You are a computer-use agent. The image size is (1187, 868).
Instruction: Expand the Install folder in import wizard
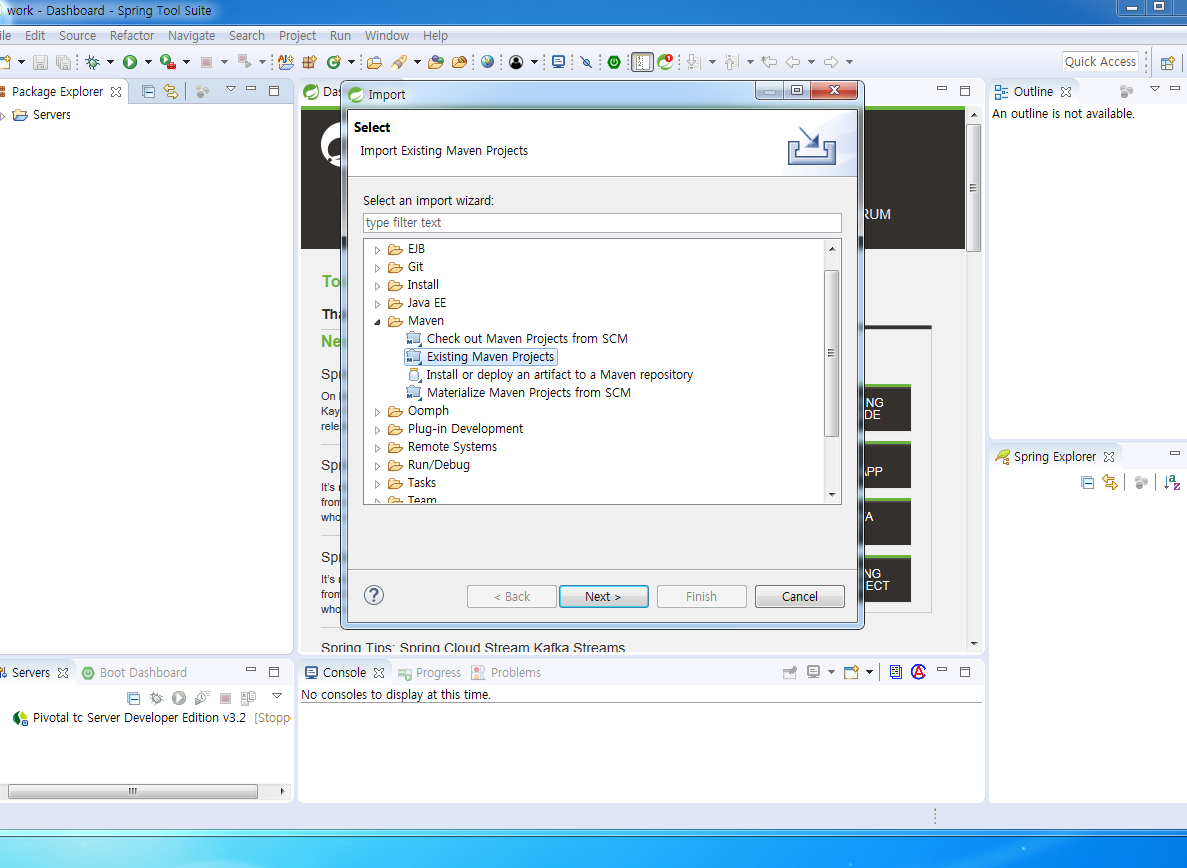(x=377, y=286)
